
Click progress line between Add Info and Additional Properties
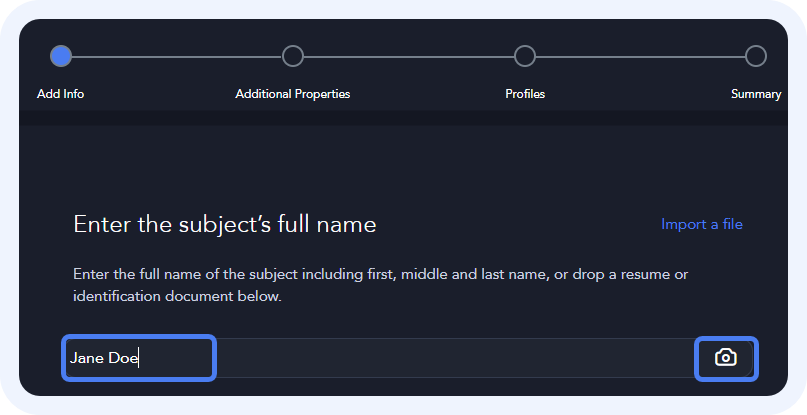point(177,56)
